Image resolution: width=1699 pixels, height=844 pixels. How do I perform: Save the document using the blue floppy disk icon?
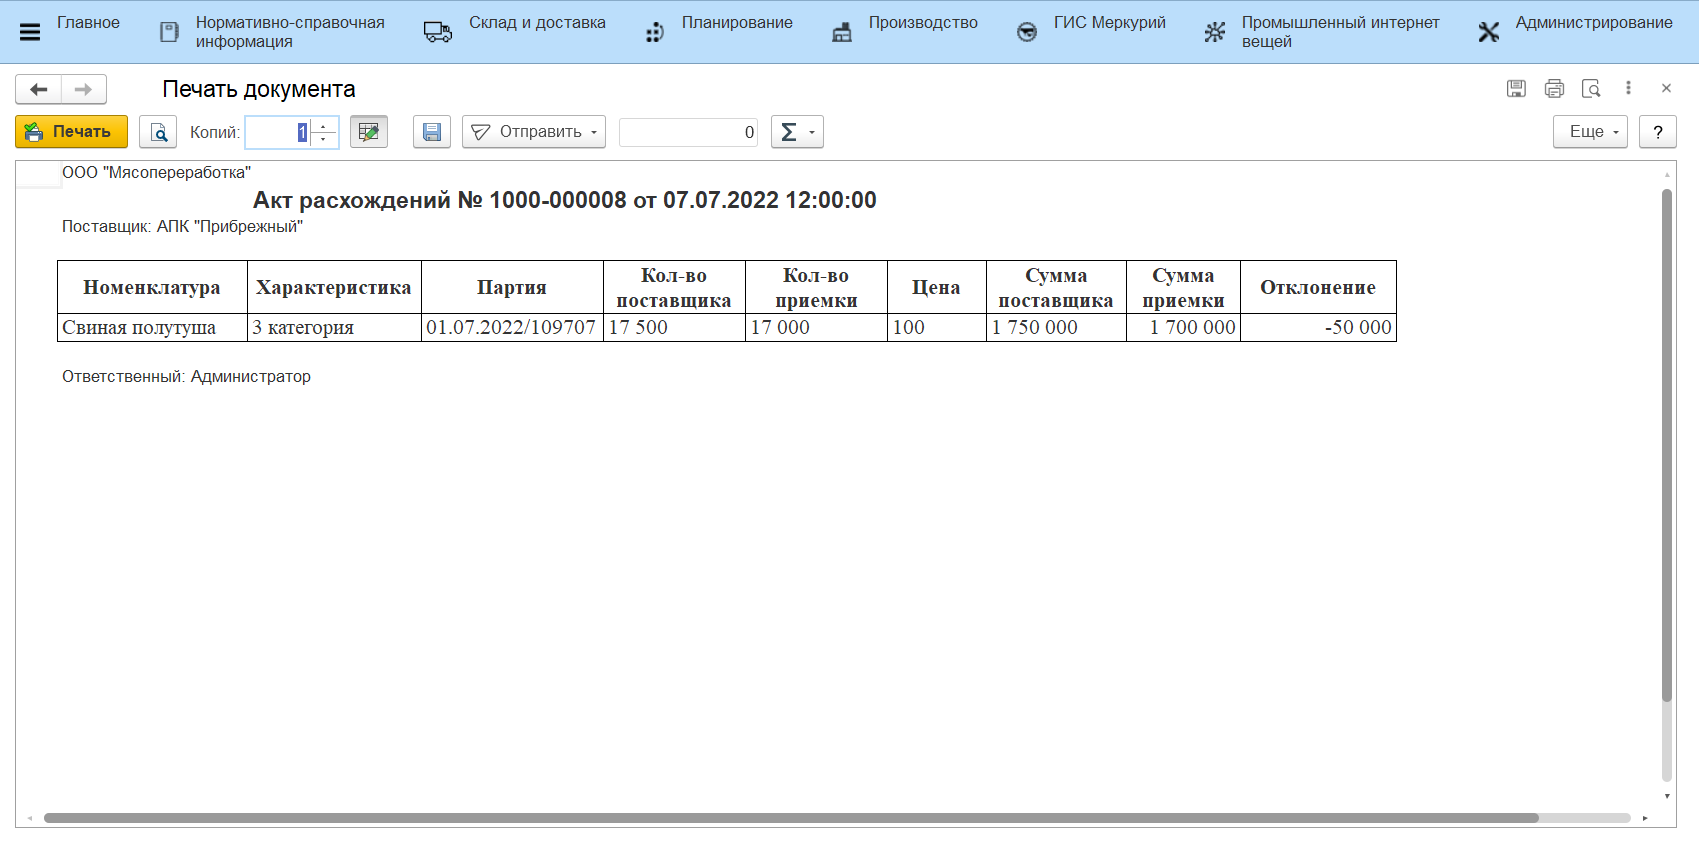pos(432,132)
